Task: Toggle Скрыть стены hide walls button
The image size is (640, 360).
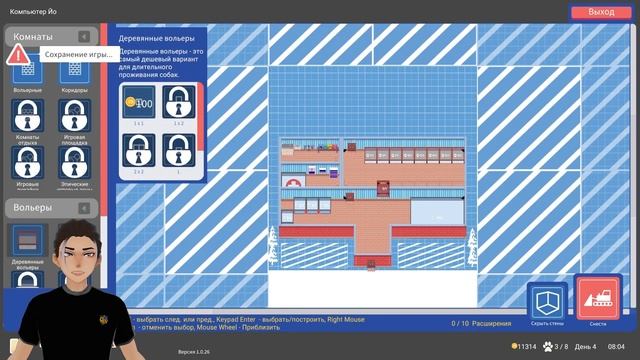Action: 547,303
